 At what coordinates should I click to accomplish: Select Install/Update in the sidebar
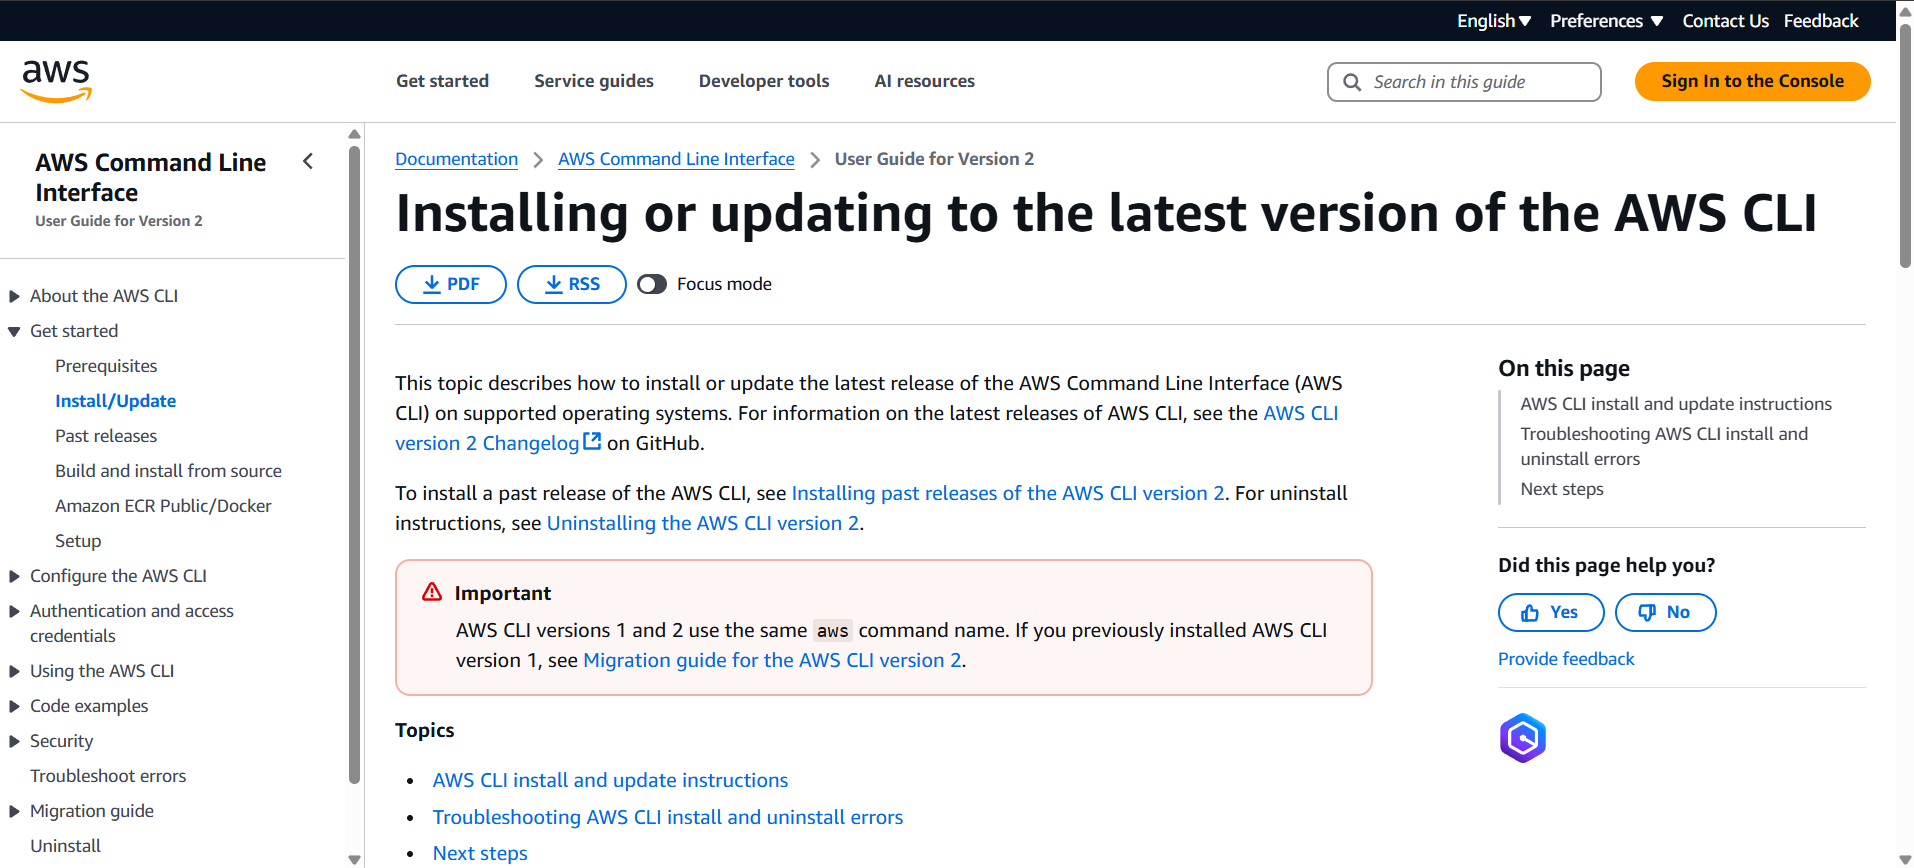point(115,401)
